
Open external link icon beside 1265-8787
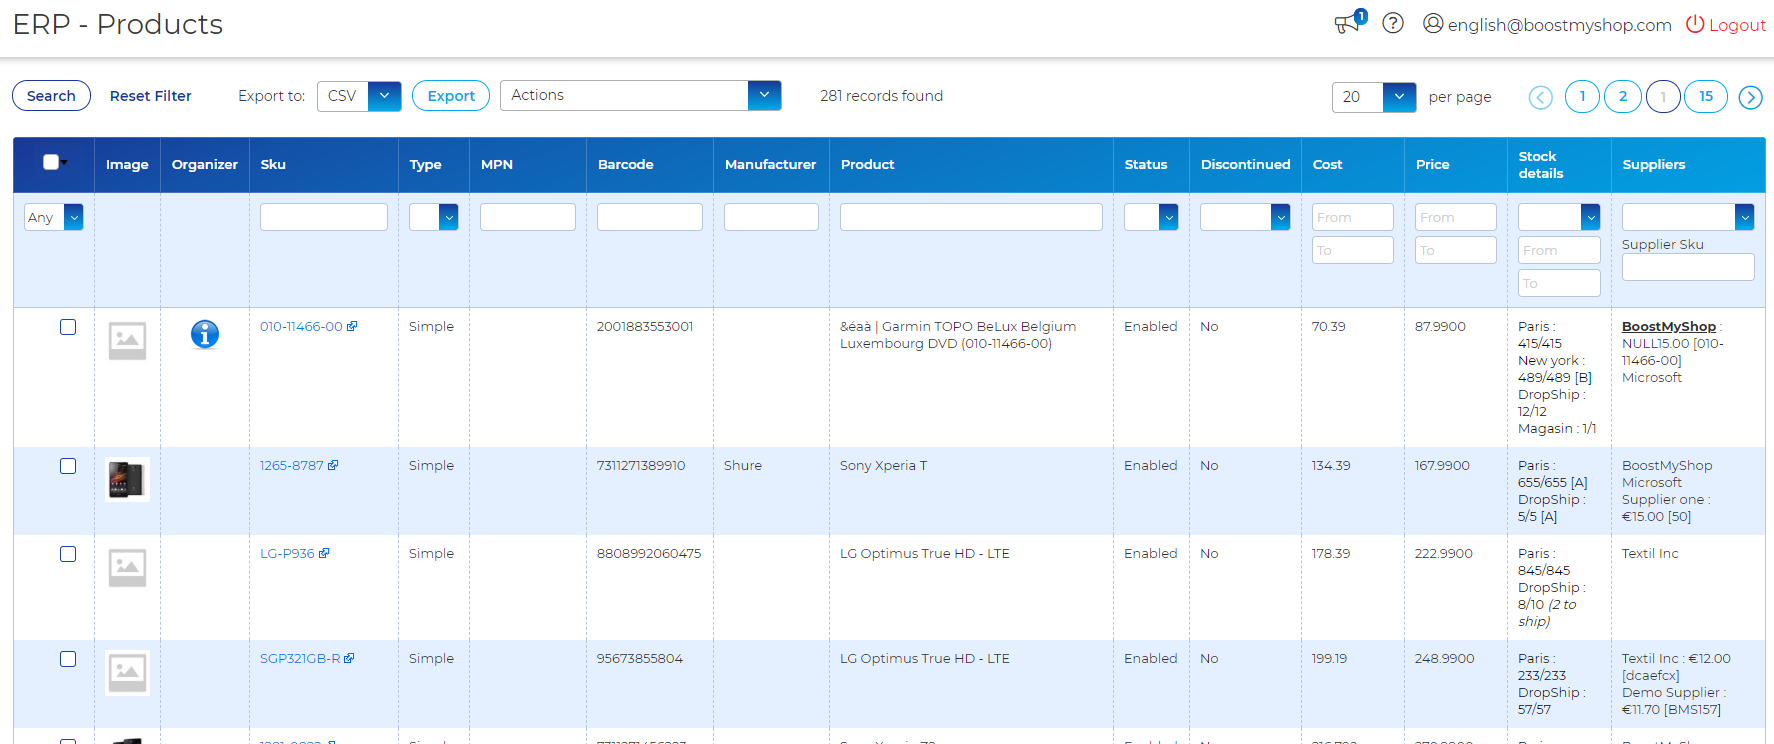(x=333, y=465)
